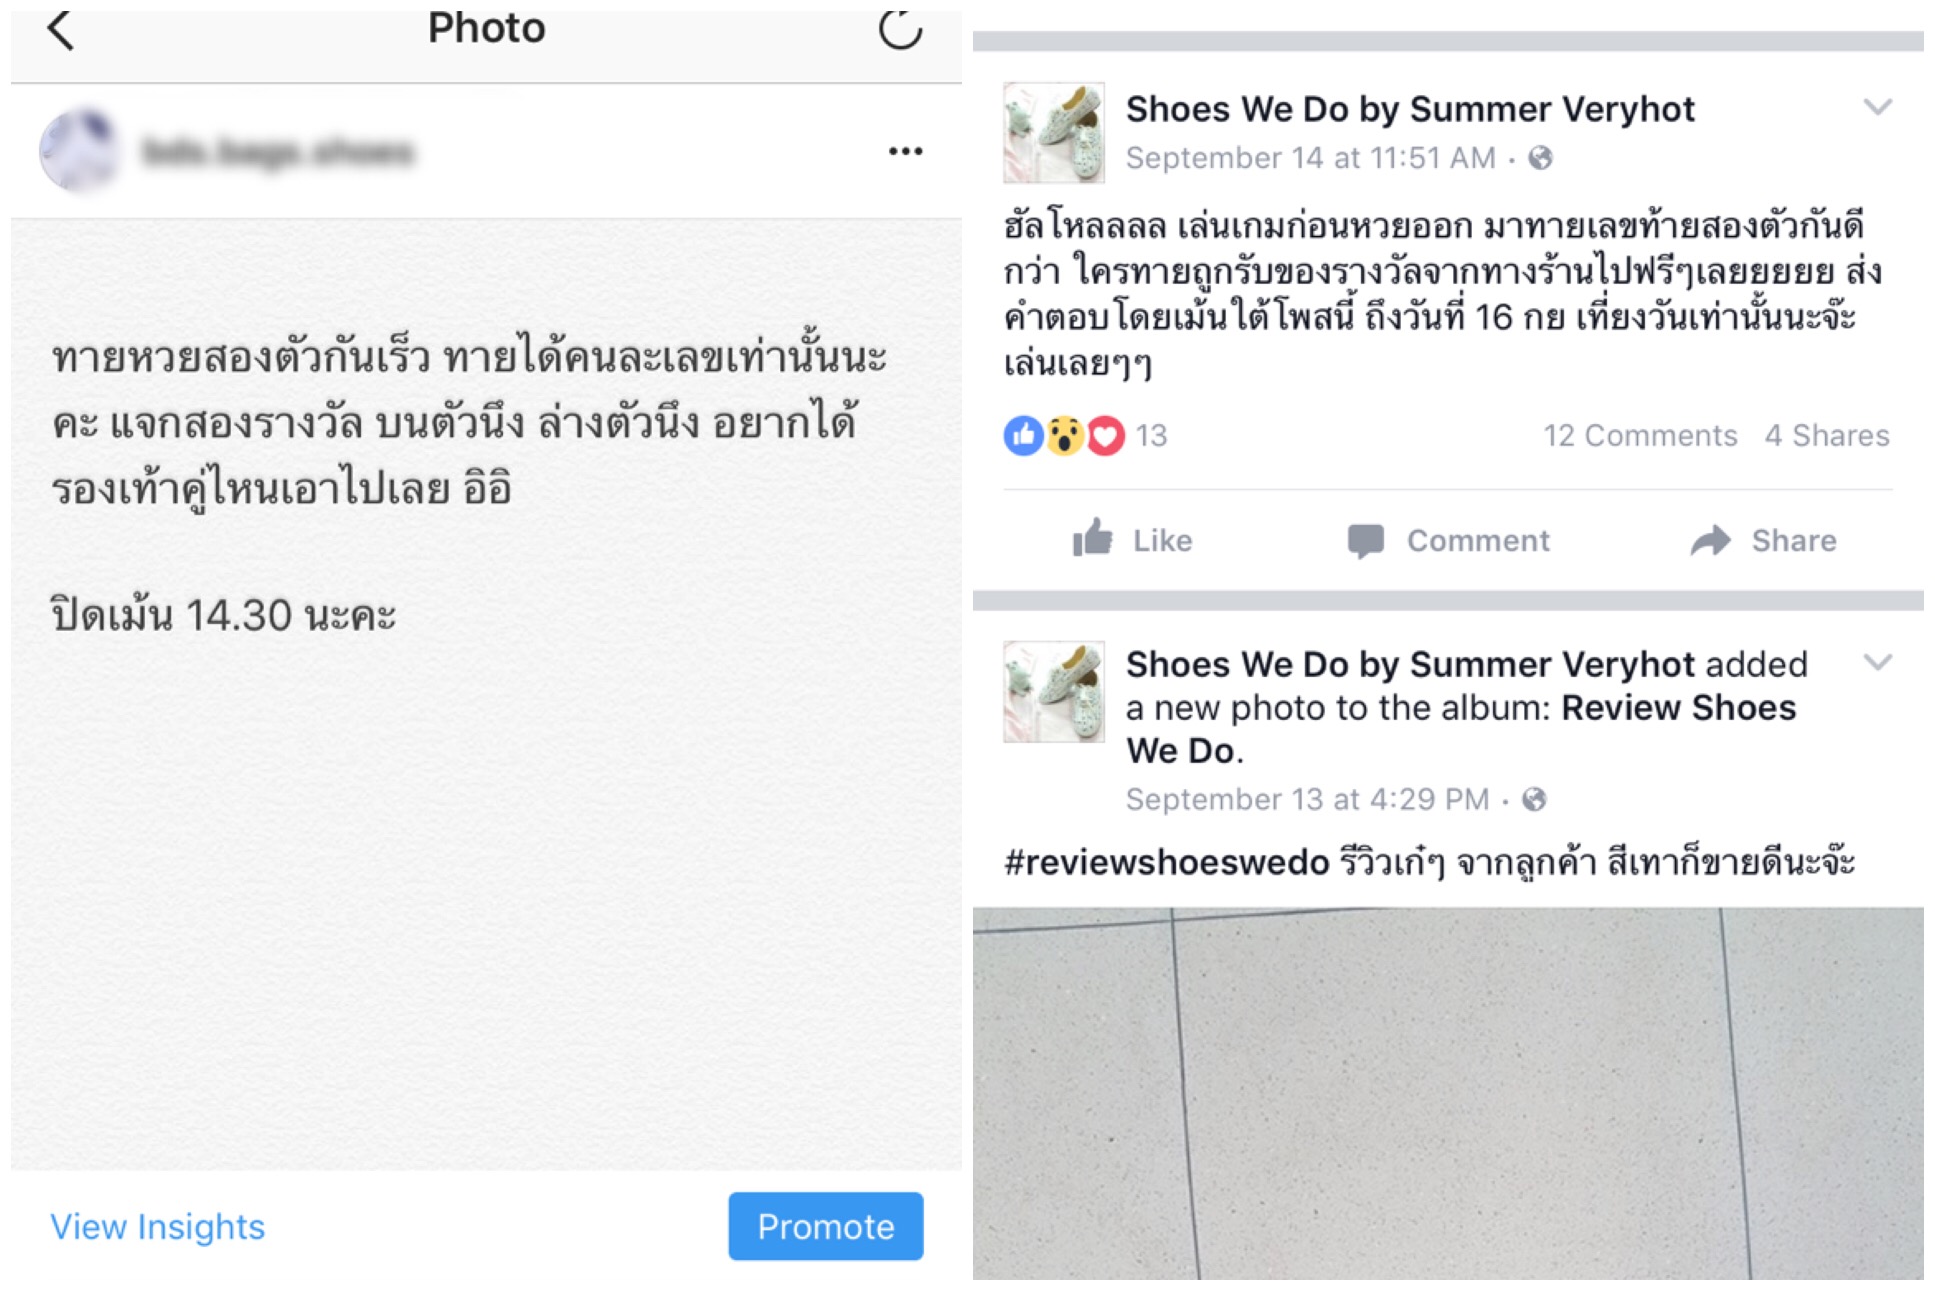This screenshot has width=1935, height=1290.
Task: Expand the chevron menu on the September 14 post
Action: point(1877,107)
